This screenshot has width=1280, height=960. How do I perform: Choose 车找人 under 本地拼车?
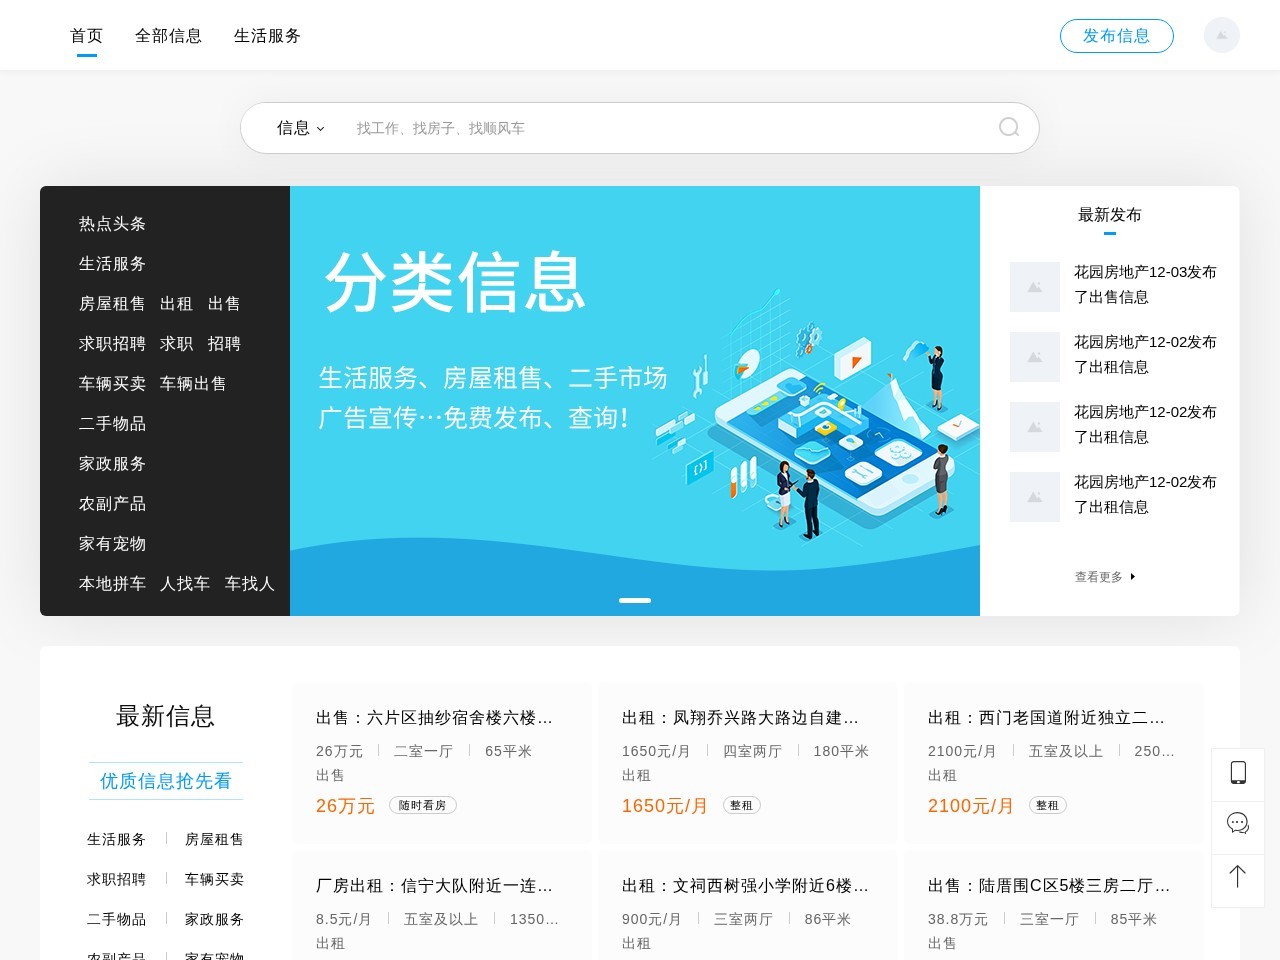(x=249, y=584)
